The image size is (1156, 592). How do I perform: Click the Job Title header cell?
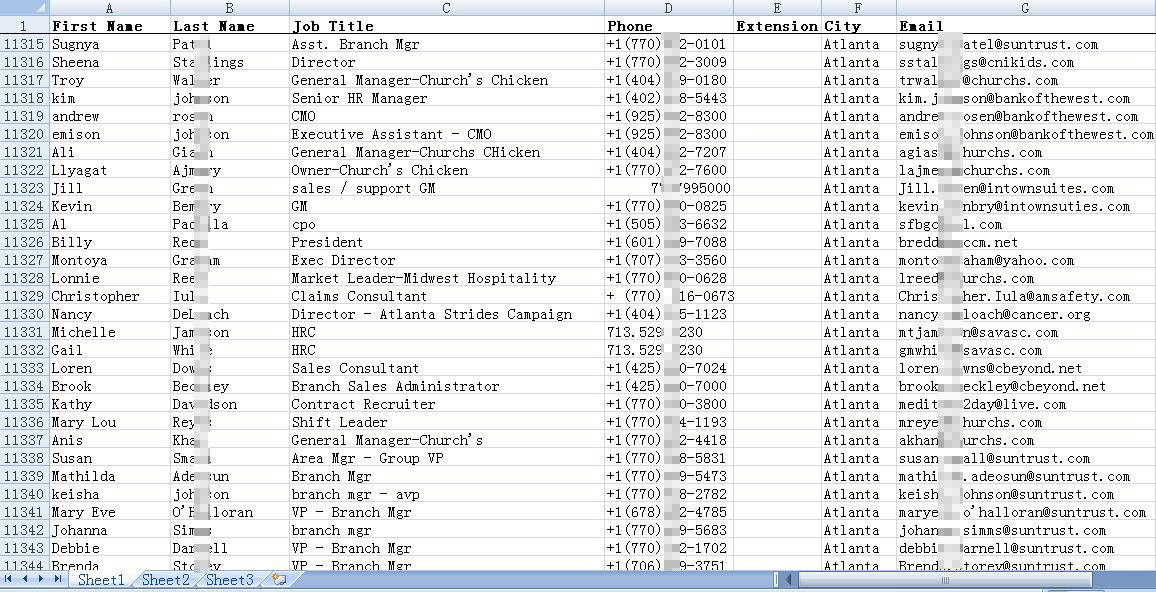446,26
